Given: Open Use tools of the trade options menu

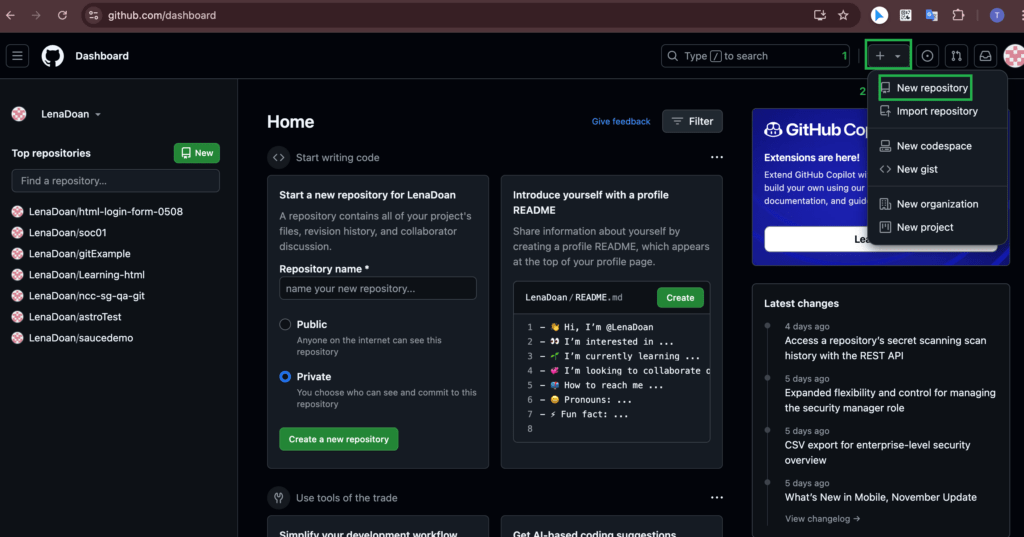Looking at the screenshot, I should click(x=716, y=498).
